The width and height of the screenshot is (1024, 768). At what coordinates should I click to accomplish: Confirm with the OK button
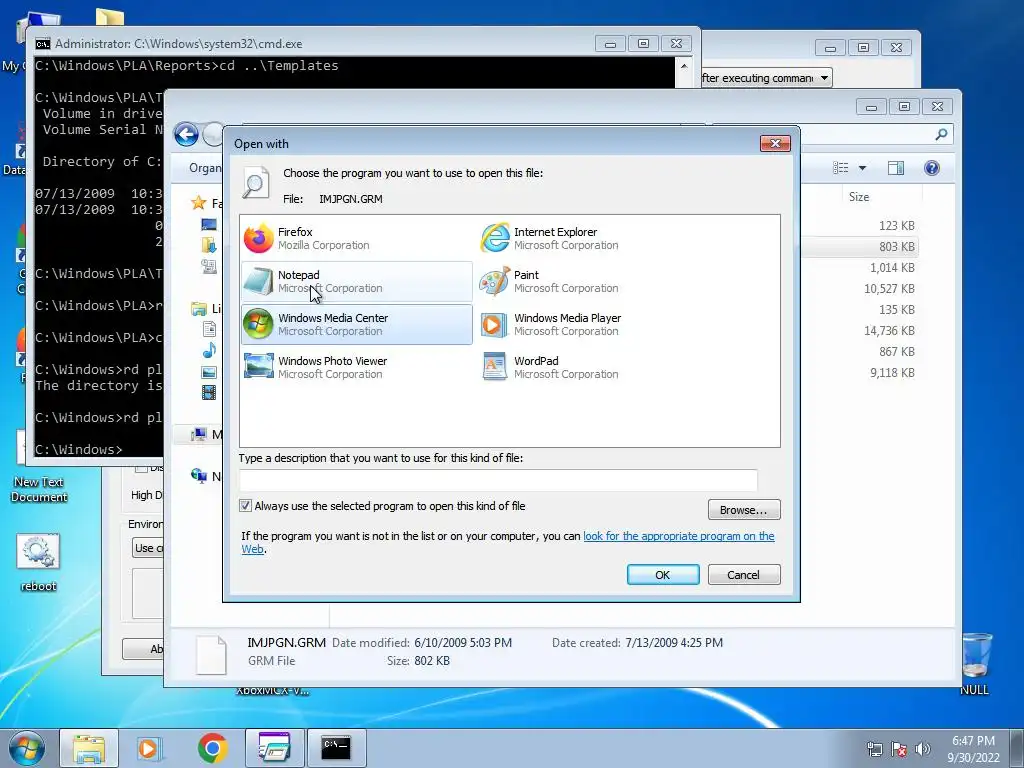663,575
